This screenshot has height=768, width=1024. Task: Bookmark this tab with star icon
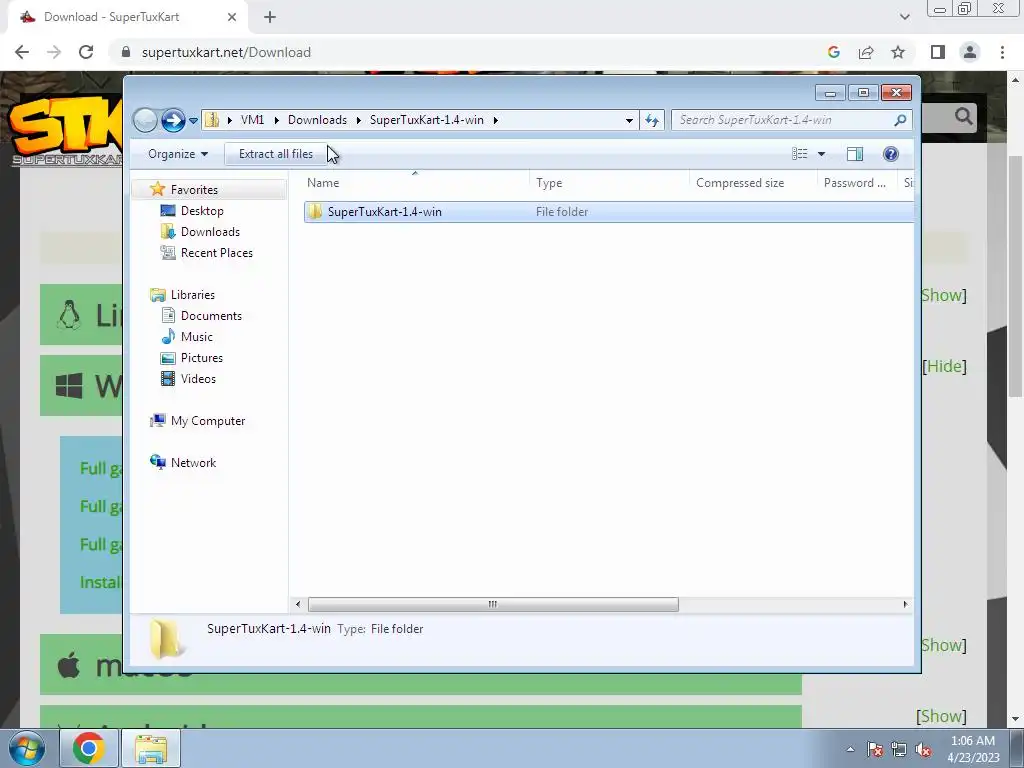tap(898, 52)
